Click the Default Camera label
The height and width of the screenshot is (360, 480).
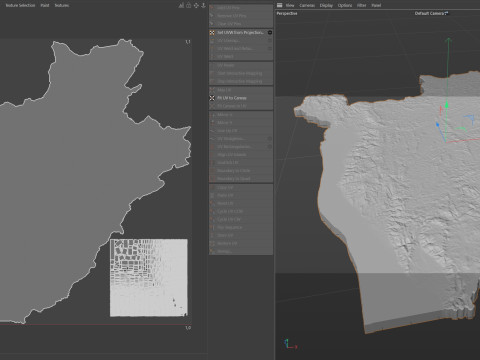431,13
